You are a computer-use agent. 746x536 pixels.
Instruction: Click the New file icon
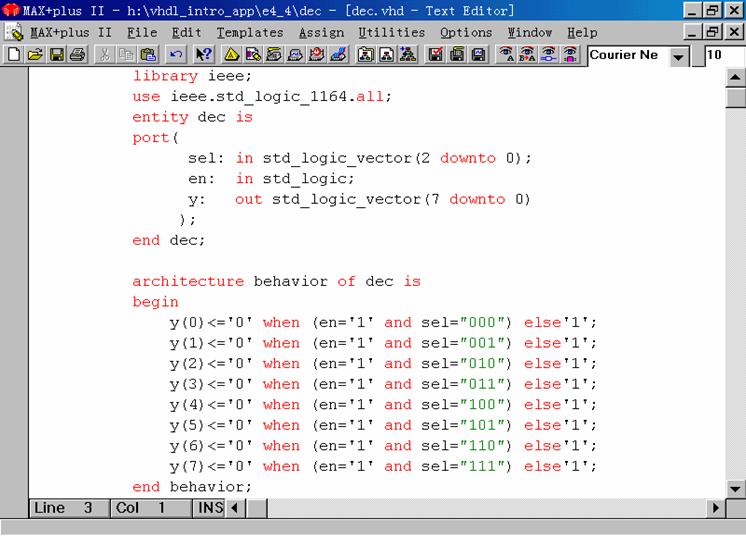pos(14,55)
